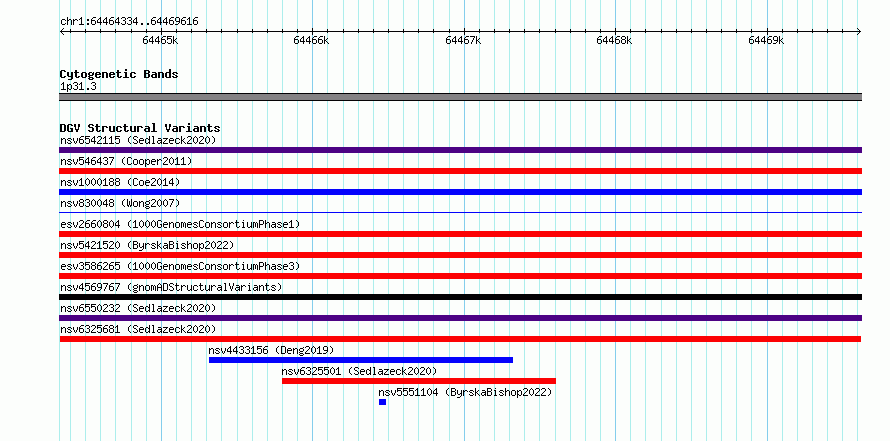Click the 64468k ruler tick label
The width and height of the screenshot is (890, 441).
click(614, 40)
